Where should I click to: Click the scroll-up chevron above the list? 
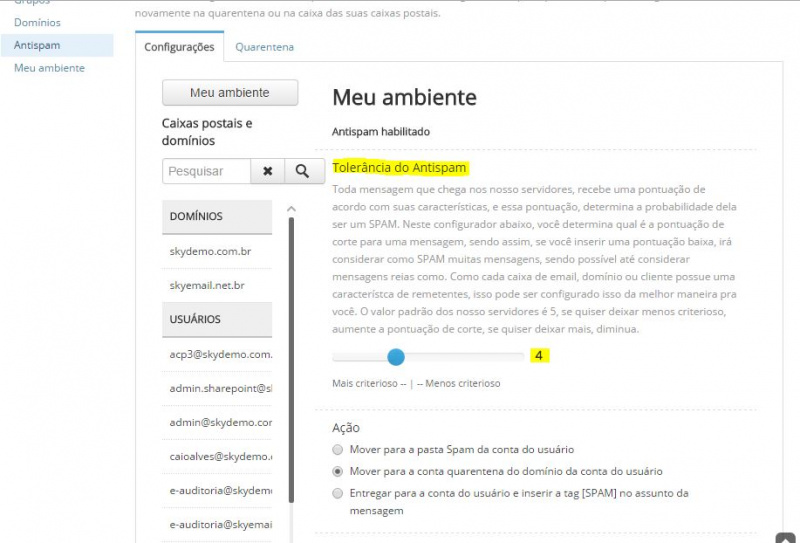coord(291,209)
